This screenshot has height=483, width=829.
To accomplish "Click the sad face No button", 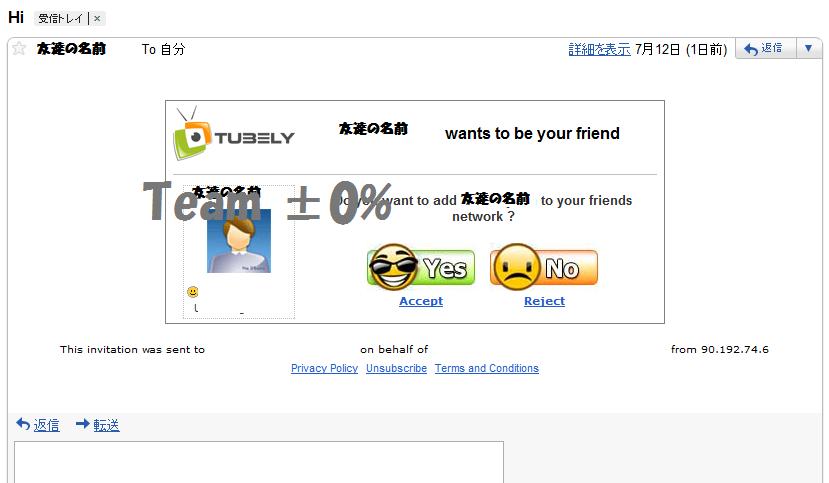I will (544, 267).
